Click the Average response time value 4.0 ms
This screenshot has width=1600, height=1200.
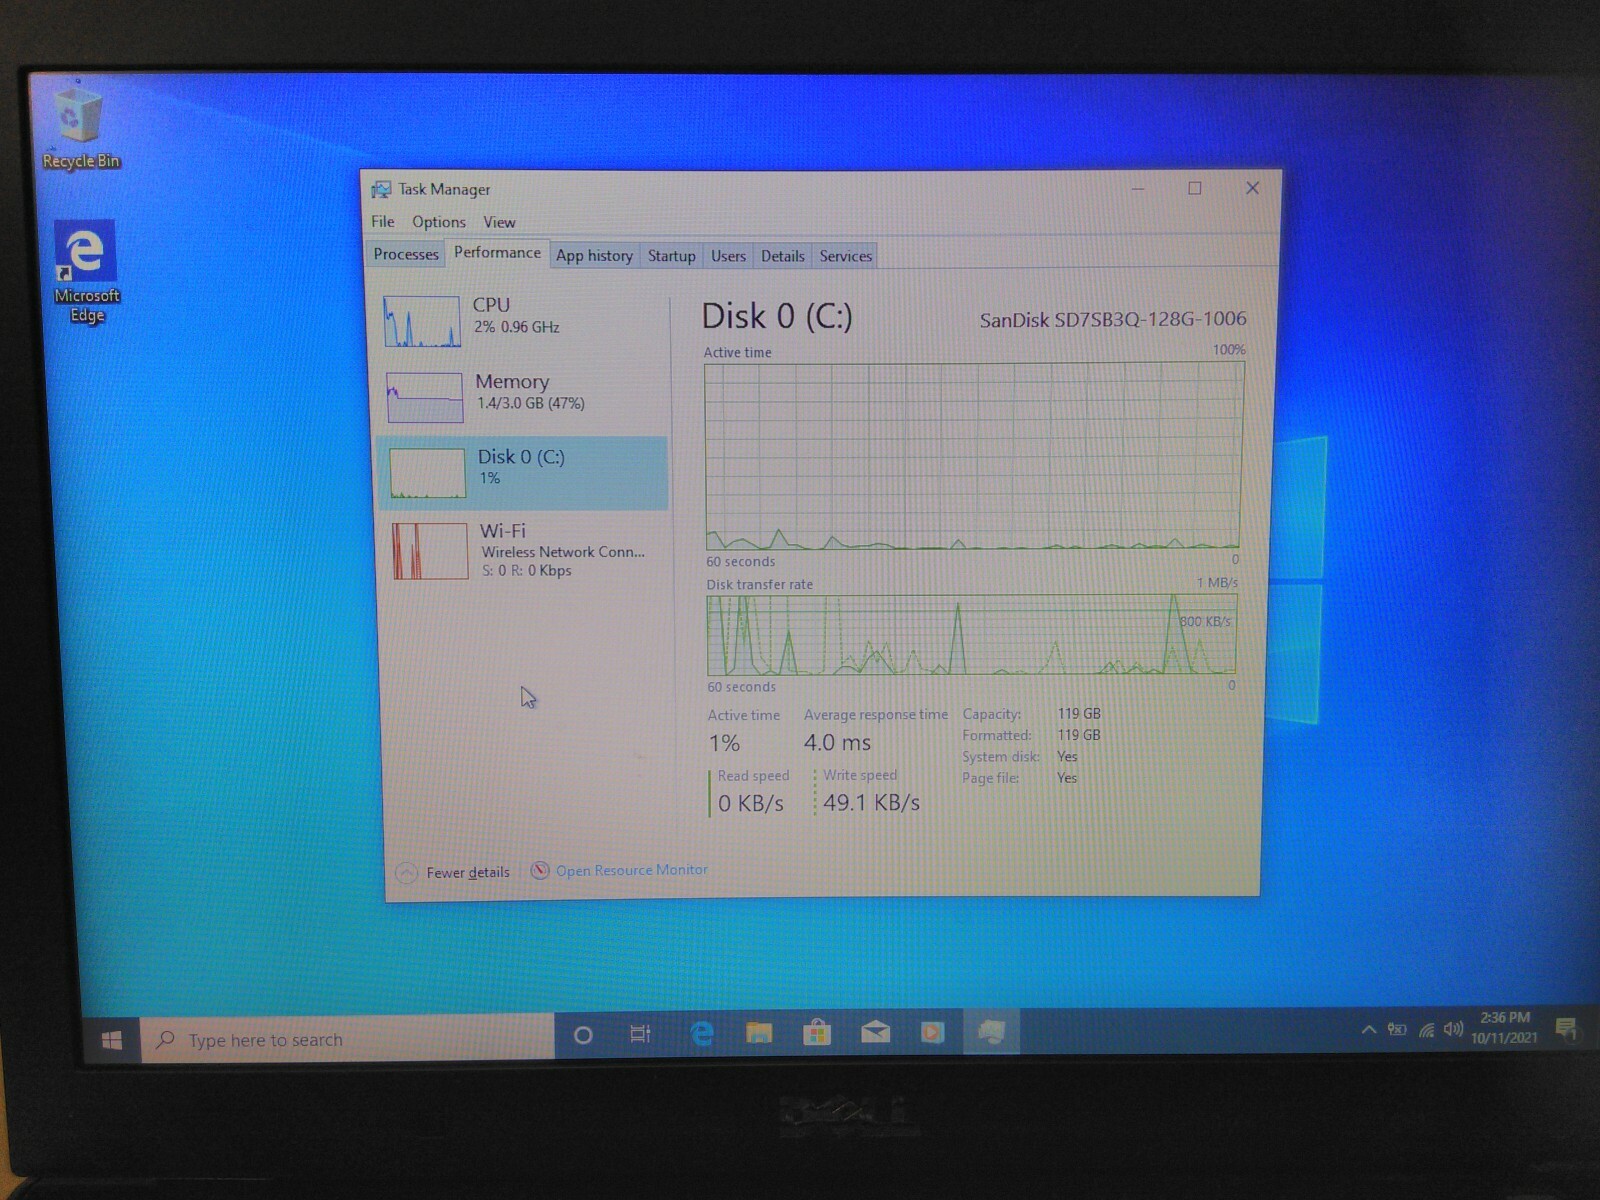(837, 742)
